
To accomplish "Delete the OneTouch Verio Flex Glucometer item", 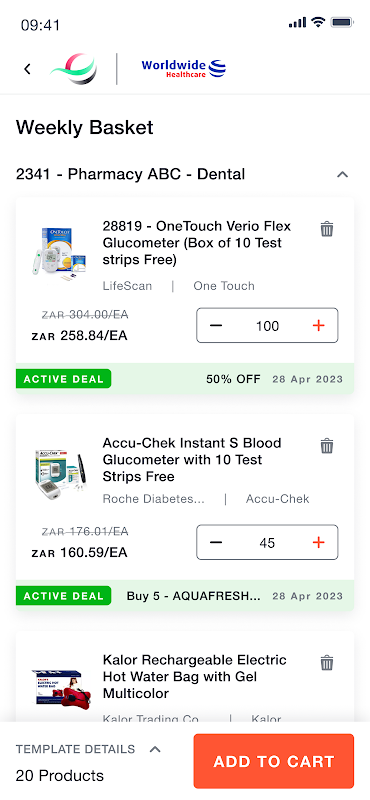I will [327, 229].
